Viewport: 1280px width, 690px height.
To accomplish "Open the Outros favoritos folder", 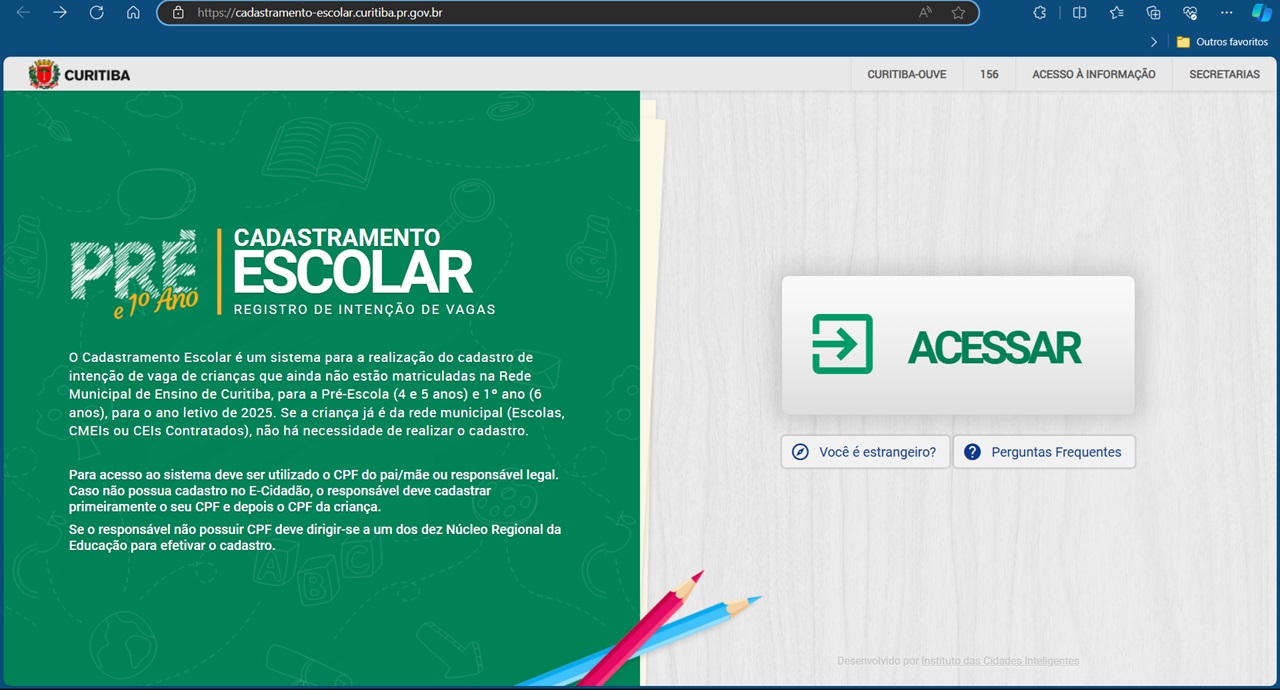I will click(1222, 42).
